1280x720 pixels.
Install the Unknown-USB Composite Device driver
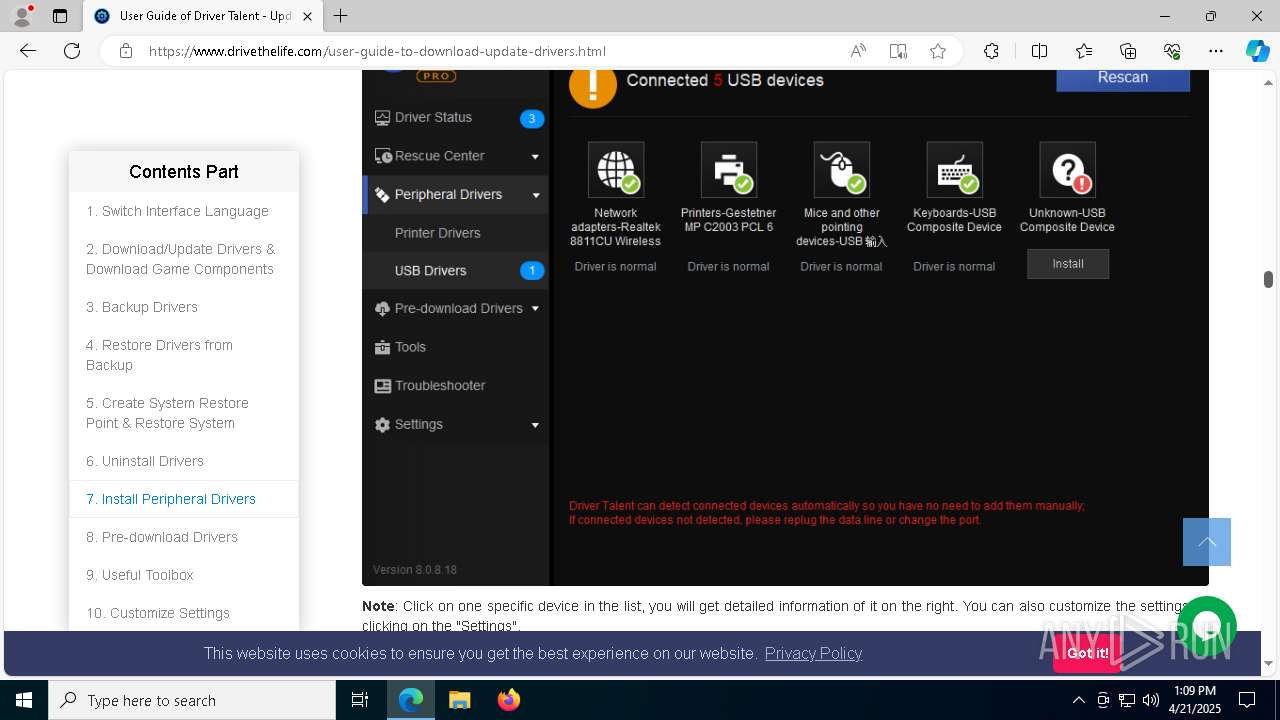[x=1068, y=264]
